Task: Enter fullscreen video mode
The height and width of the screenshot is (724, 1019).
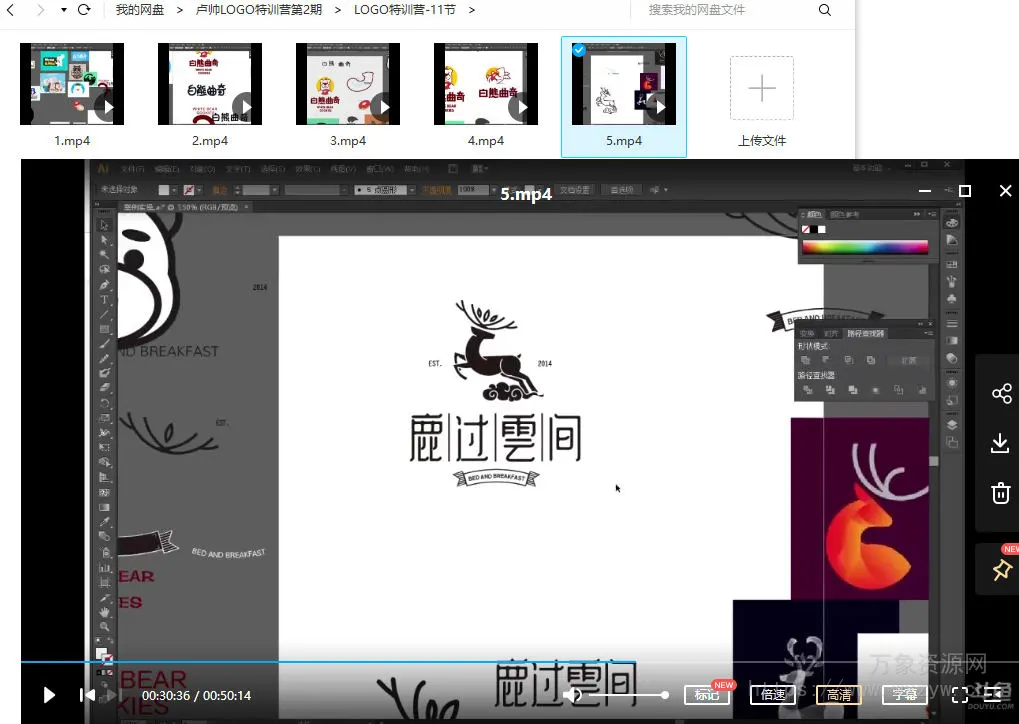Action: pos(959,694)
